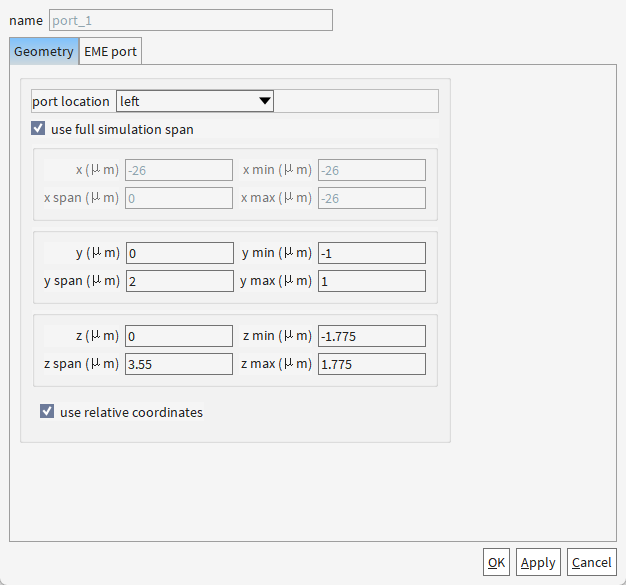The height and width of the screenshot is (585, 626).
Task: Click the 'port location' label
Action: click(71, 101)
